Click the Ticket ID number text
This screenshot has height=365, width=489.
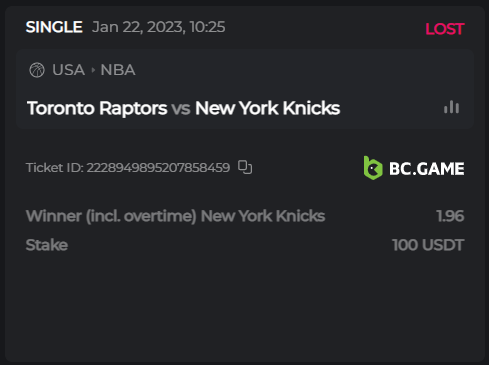click(158, 168)
